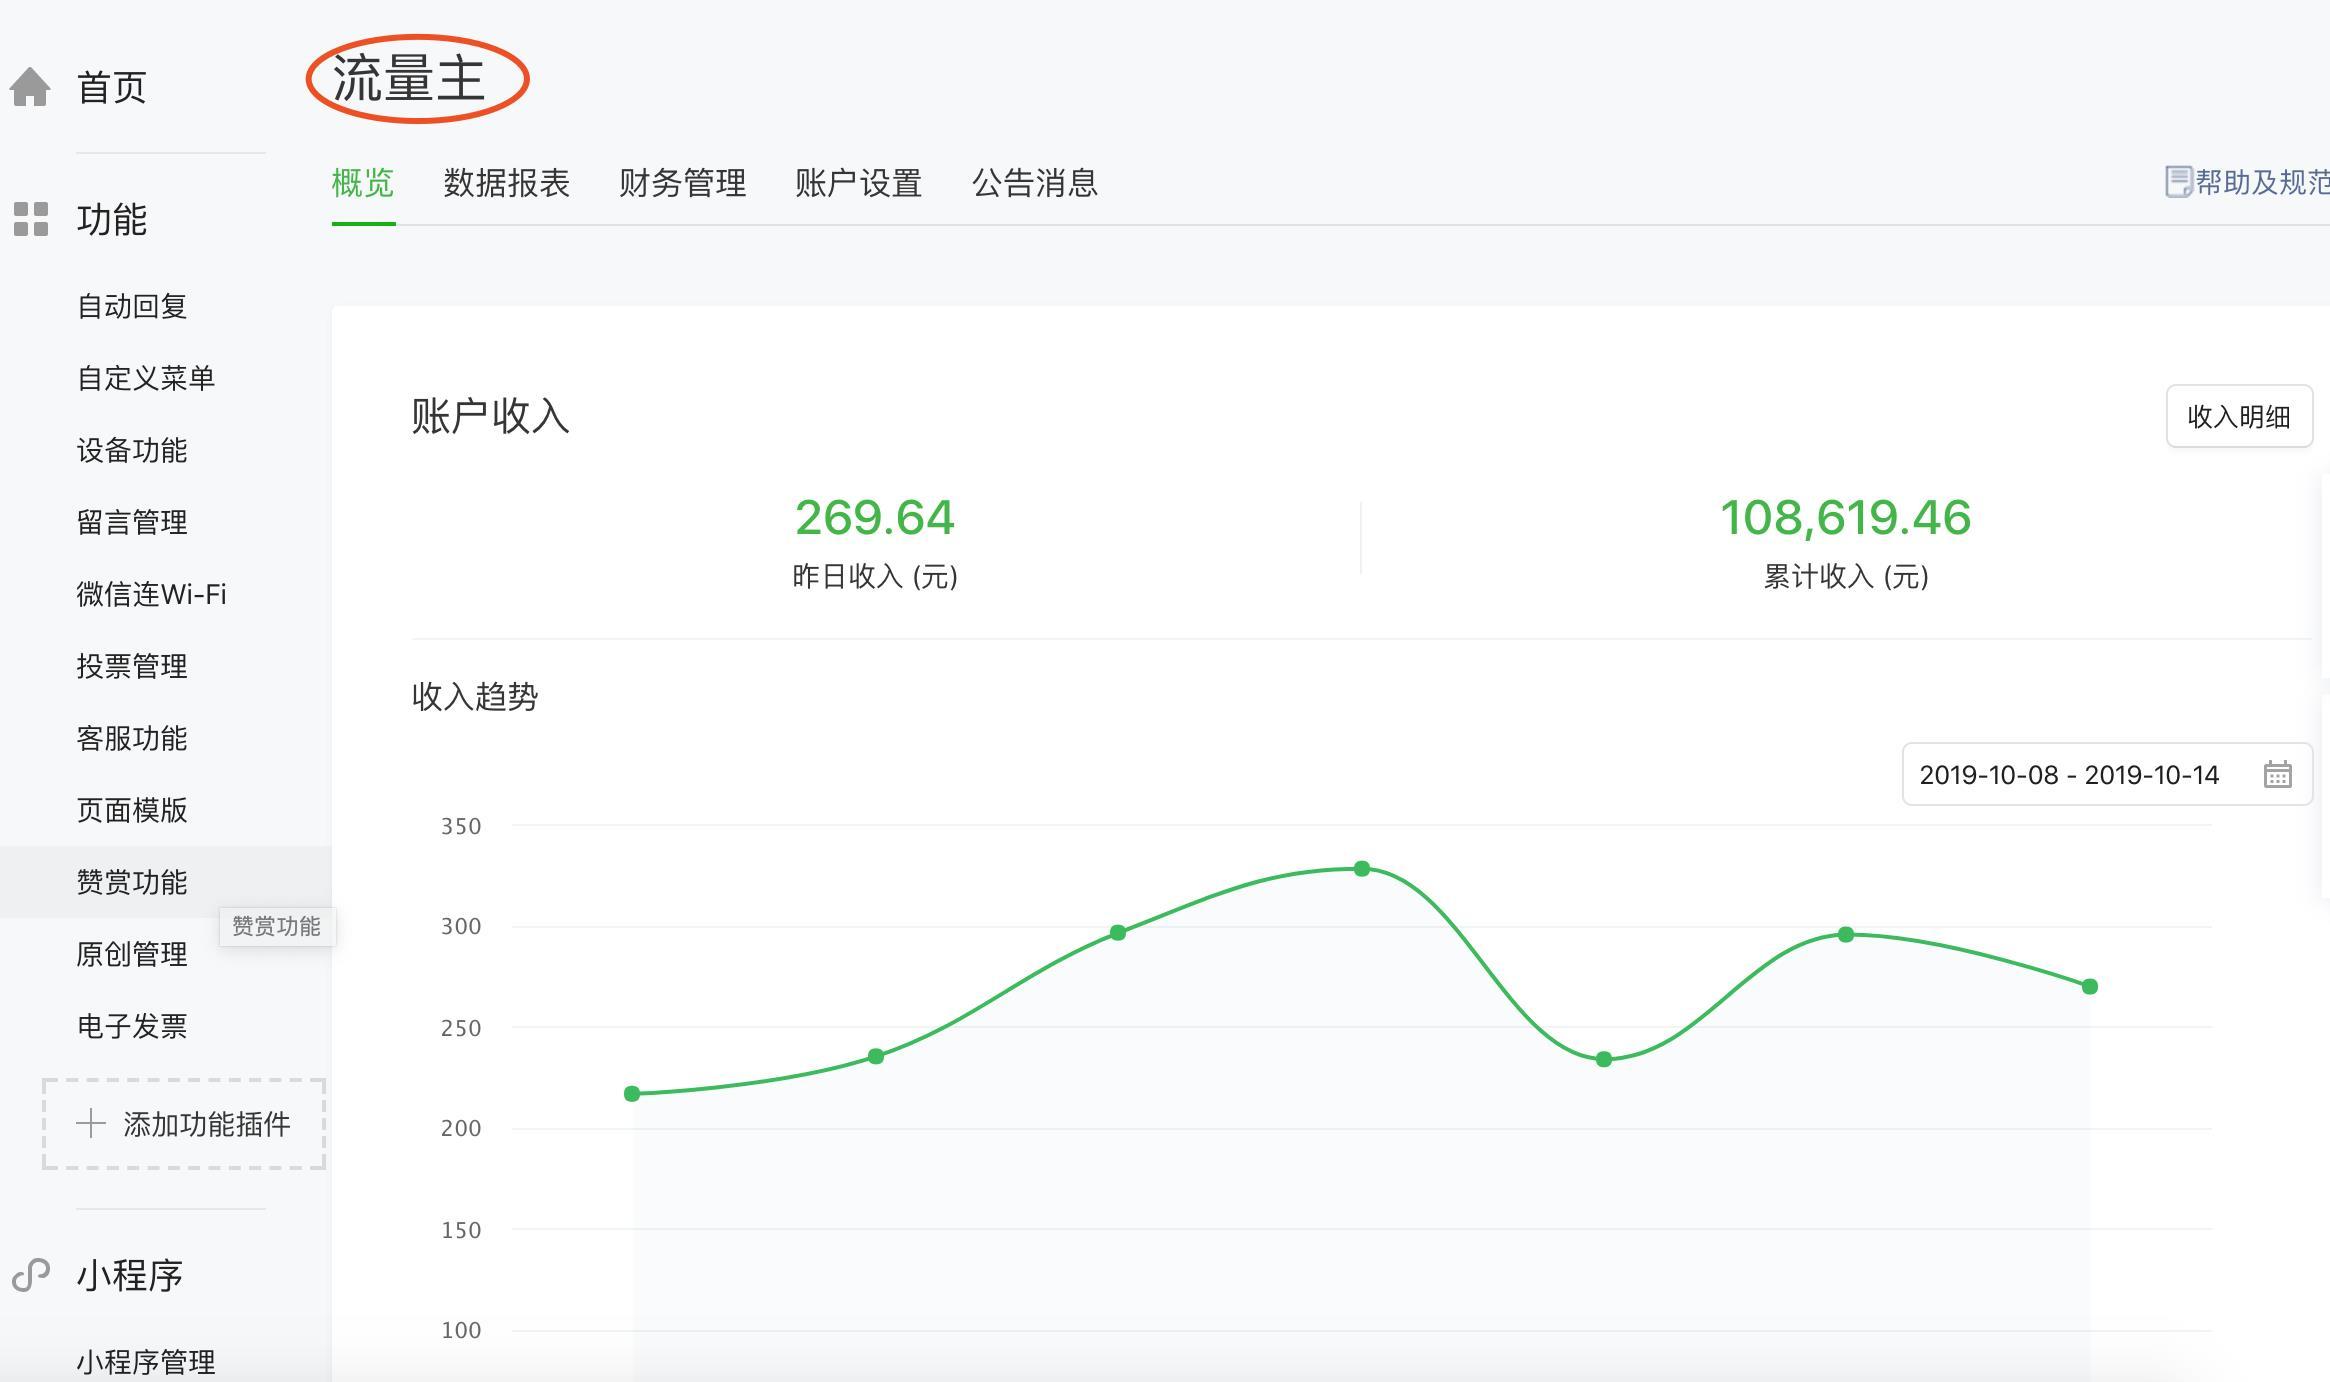Image resolution: width=2330 pixels, height=1382 pixels.
Task: Open 投票管理 in sidebar
Action: [x=132, y=666]
